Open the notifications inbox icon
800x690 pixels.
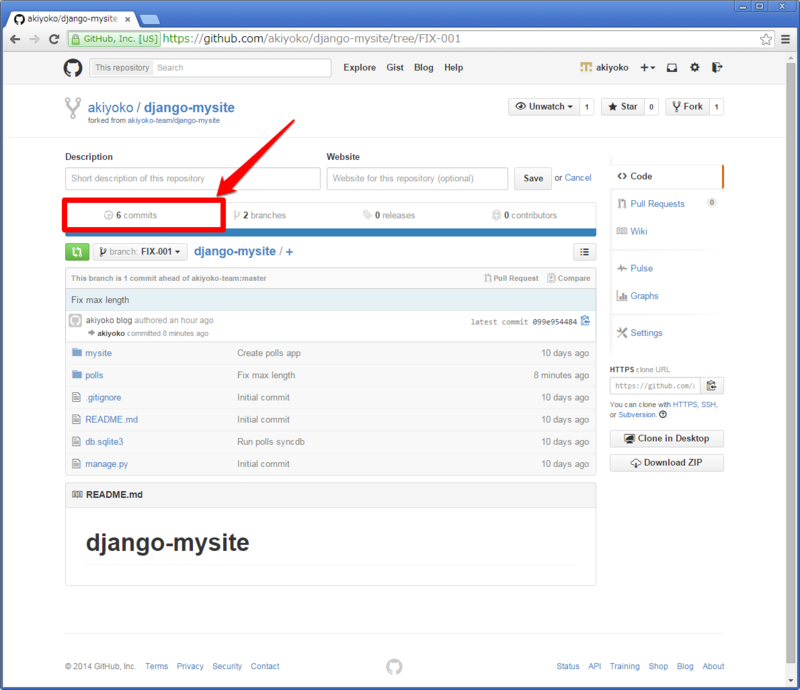(672, 67)
